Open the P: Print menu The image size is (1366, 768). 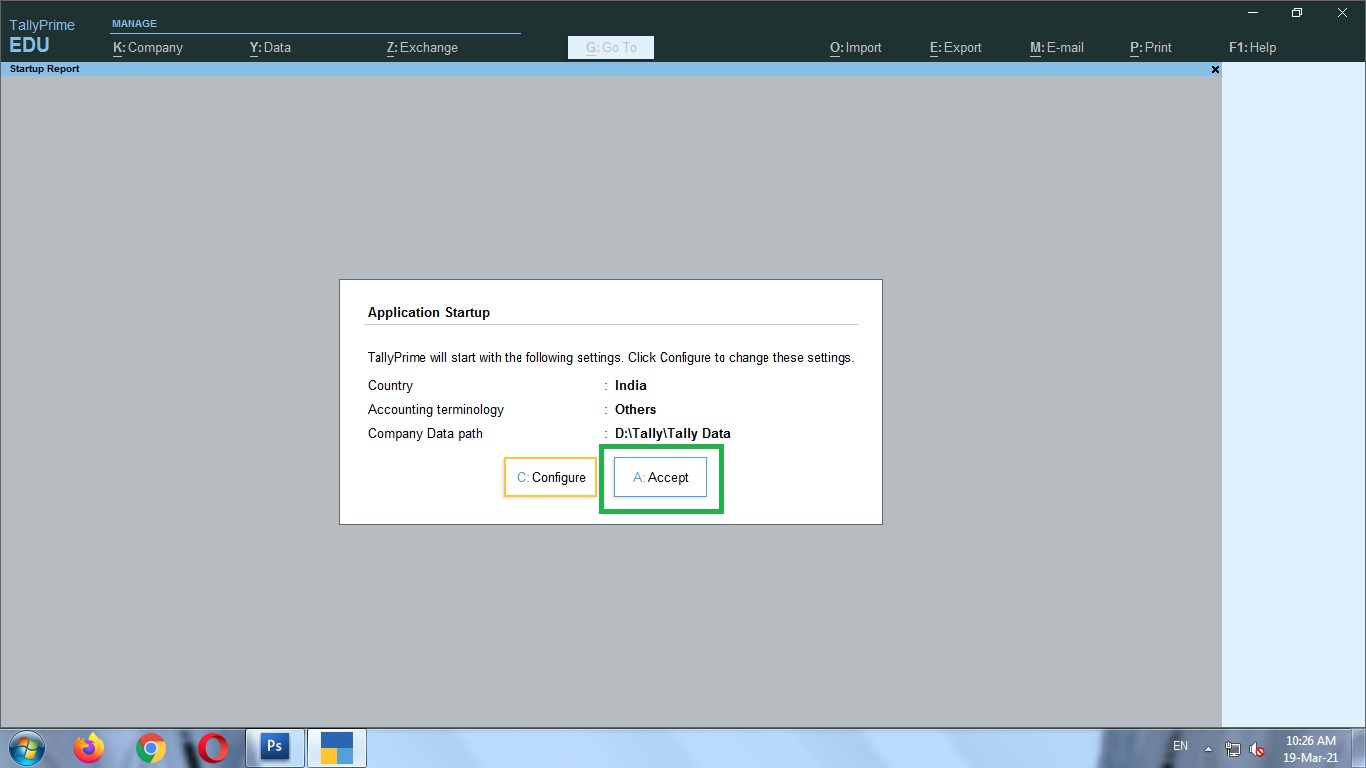point(1151,47)
